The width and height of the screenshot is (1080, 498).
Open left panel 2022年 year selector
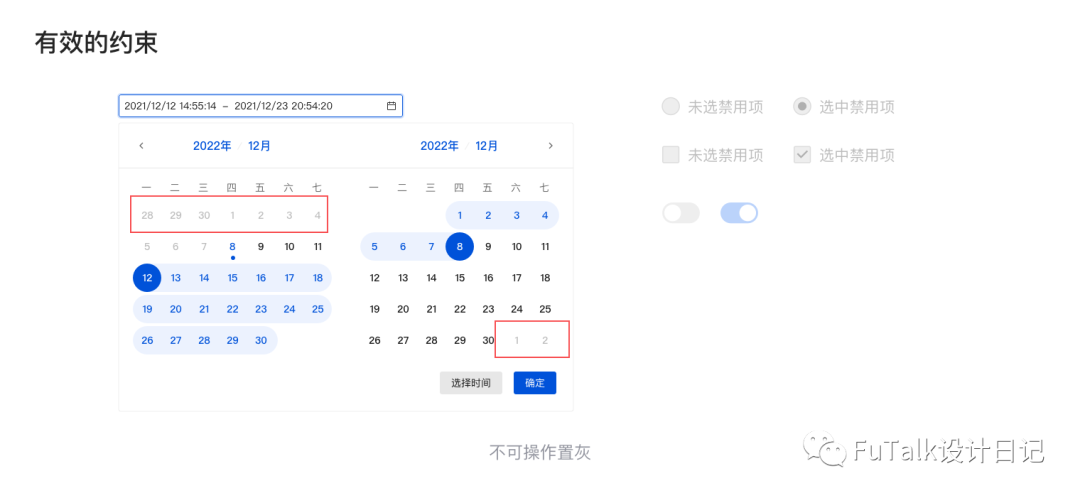pyautogui.click(x=212, y=145)
